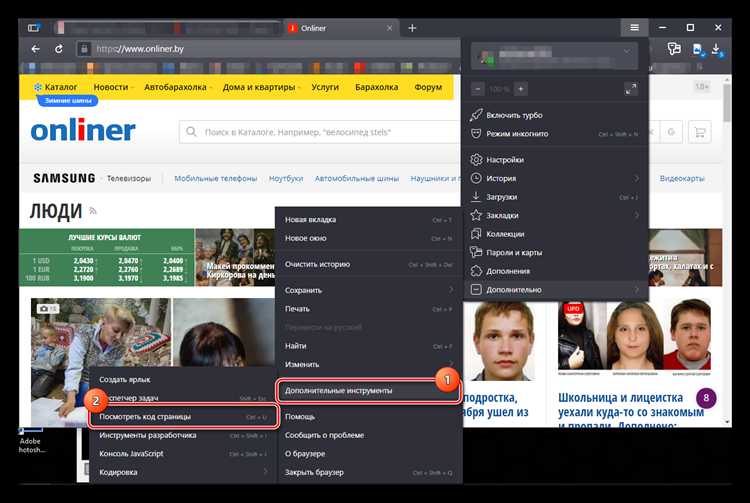
Task: Click the incognito mask icon
Action: pos(476,134)
